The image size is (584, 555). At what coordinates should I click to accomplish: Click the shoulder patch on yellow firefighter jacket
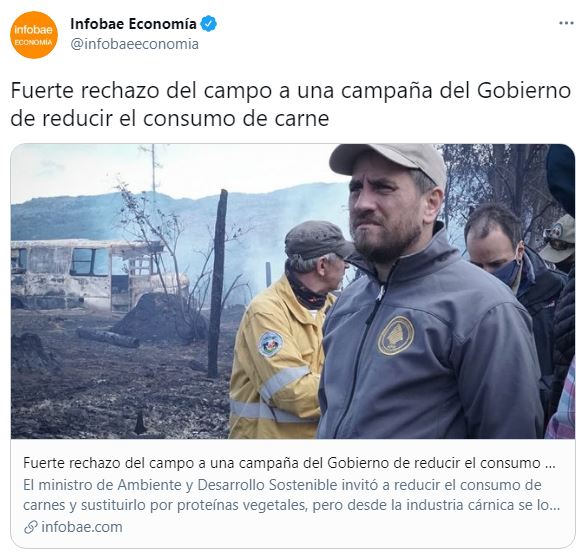click(x=270, y=343)
